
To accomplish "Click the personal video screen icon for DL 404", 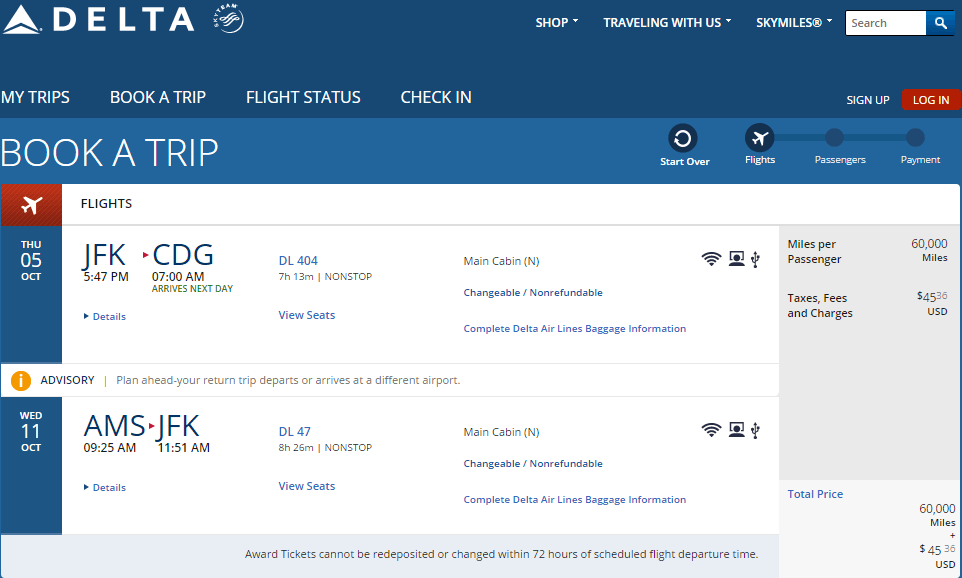I will click(736, 259).
